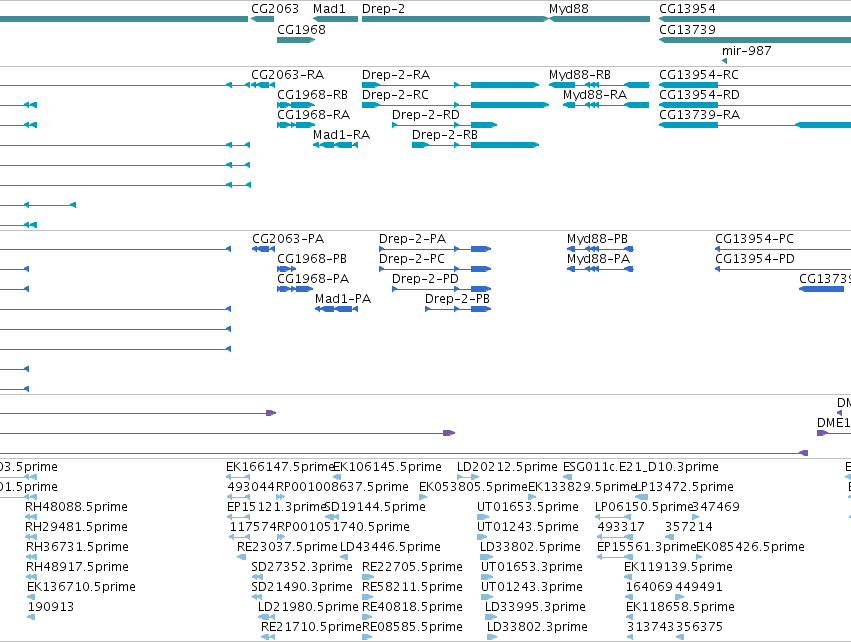Click transcript CG1968-RA
This screenshot has width=851, height=642.
tap(313, 115)
